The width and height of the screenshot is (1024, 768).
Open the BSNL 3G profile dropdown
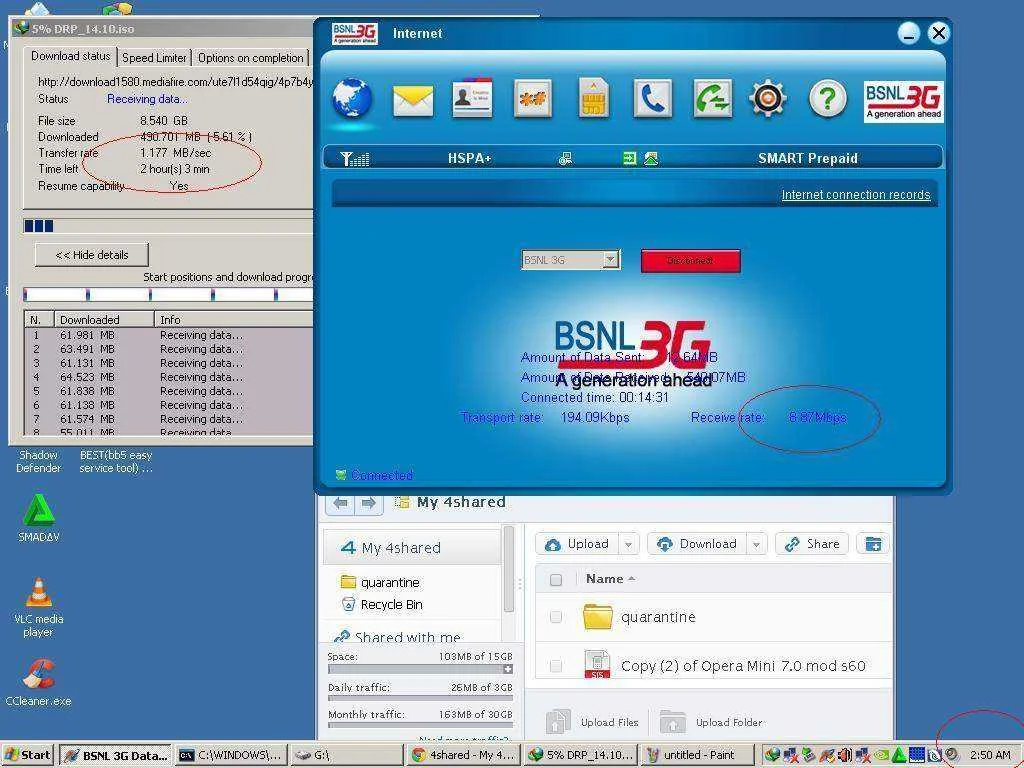(570, 260)
